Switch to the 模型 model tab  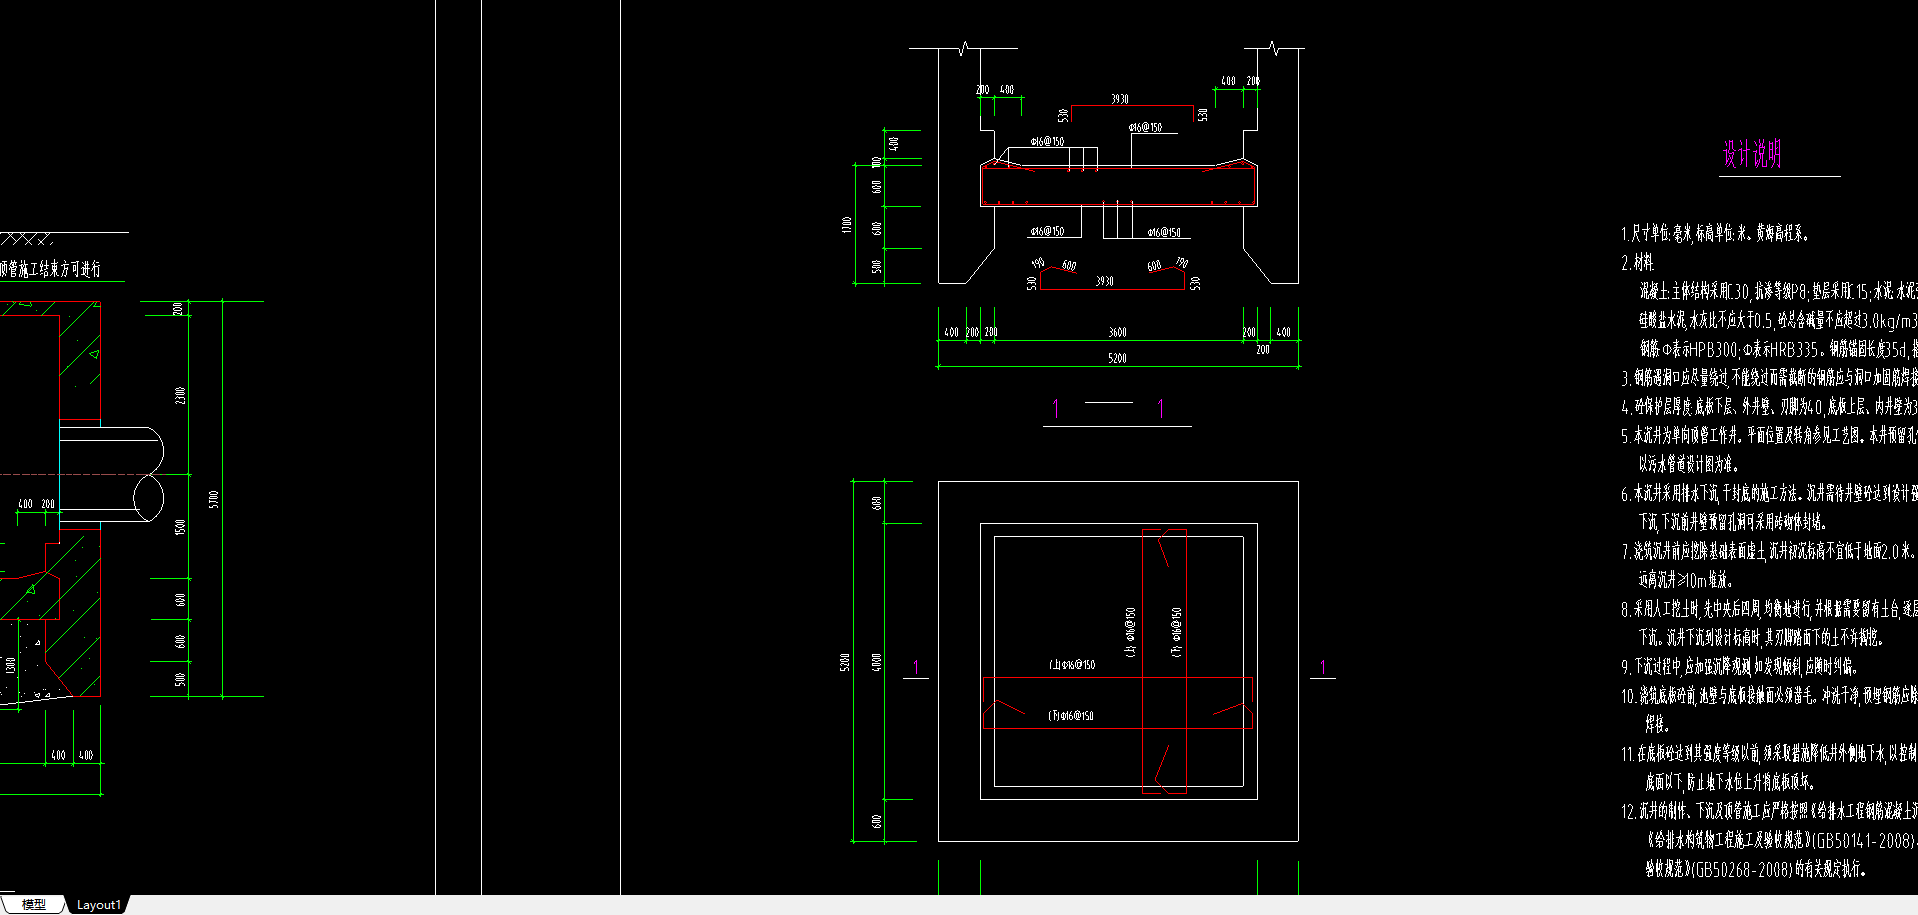pyautogui.click(x=34, y=904)
